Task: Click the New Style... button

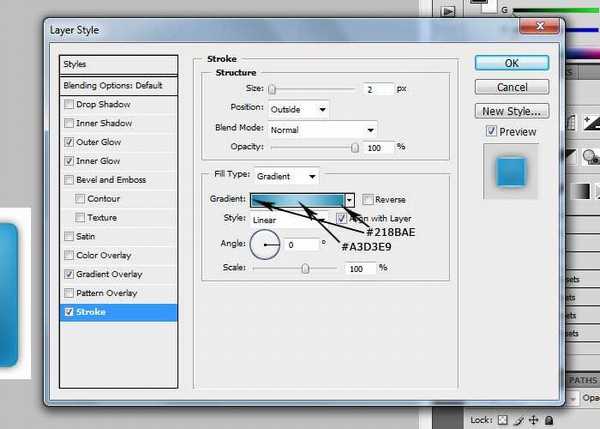Action: pos(513,111)
